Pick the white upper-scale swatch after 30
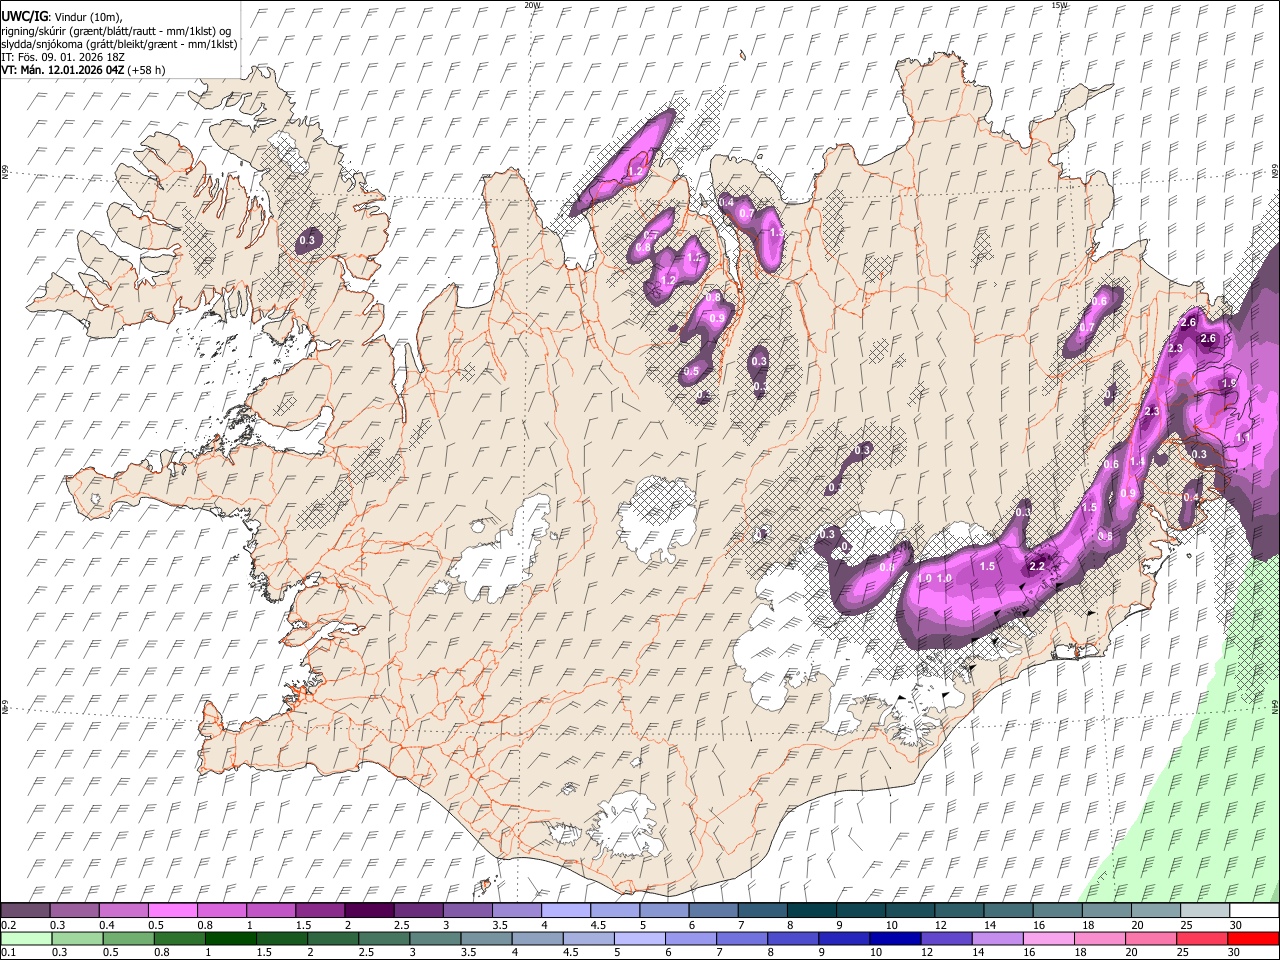Screen dimensions: 1280x960 click(x=1254, y=910)
